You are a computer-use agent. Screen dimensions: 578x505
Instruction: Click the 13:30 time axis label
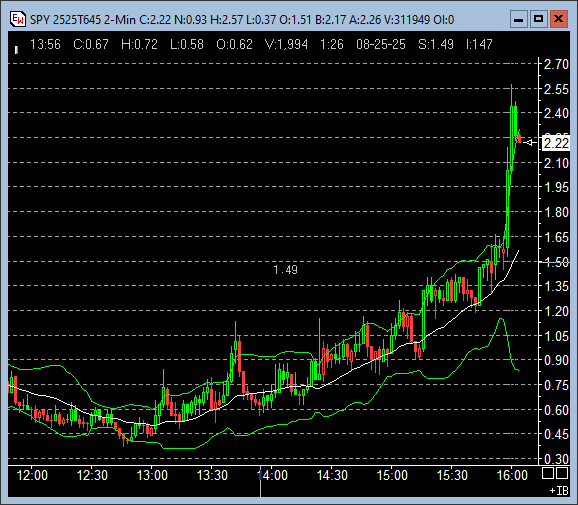click(212, 475)
